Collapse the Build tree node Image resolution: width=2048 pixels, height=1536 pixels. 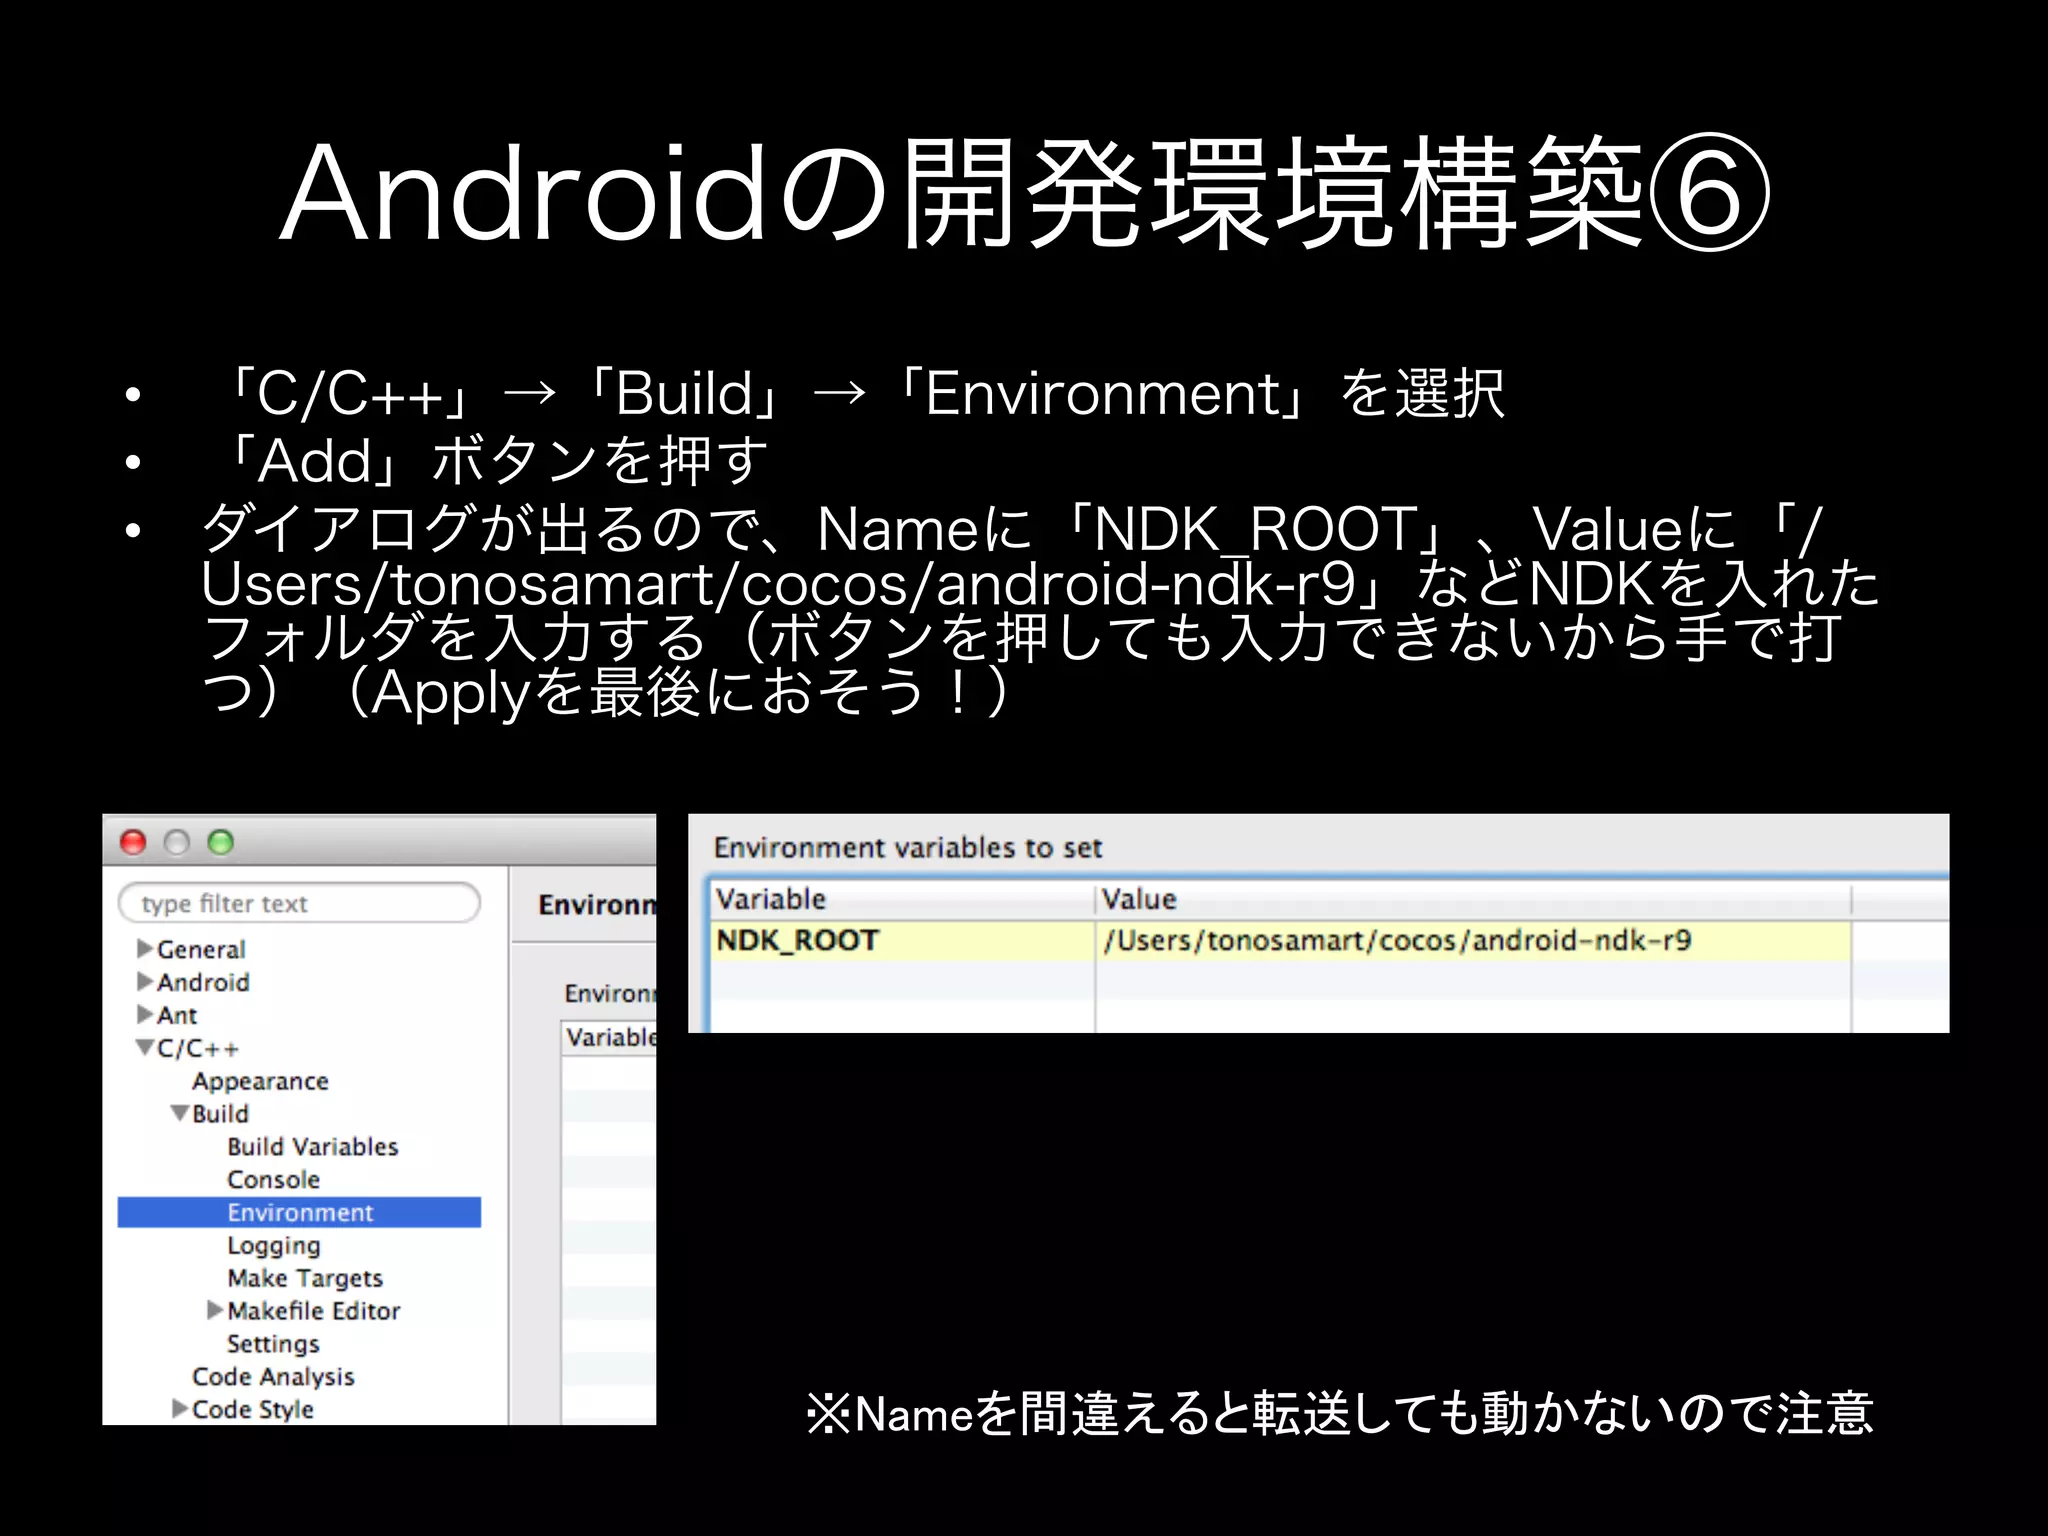click(180, 1112)
